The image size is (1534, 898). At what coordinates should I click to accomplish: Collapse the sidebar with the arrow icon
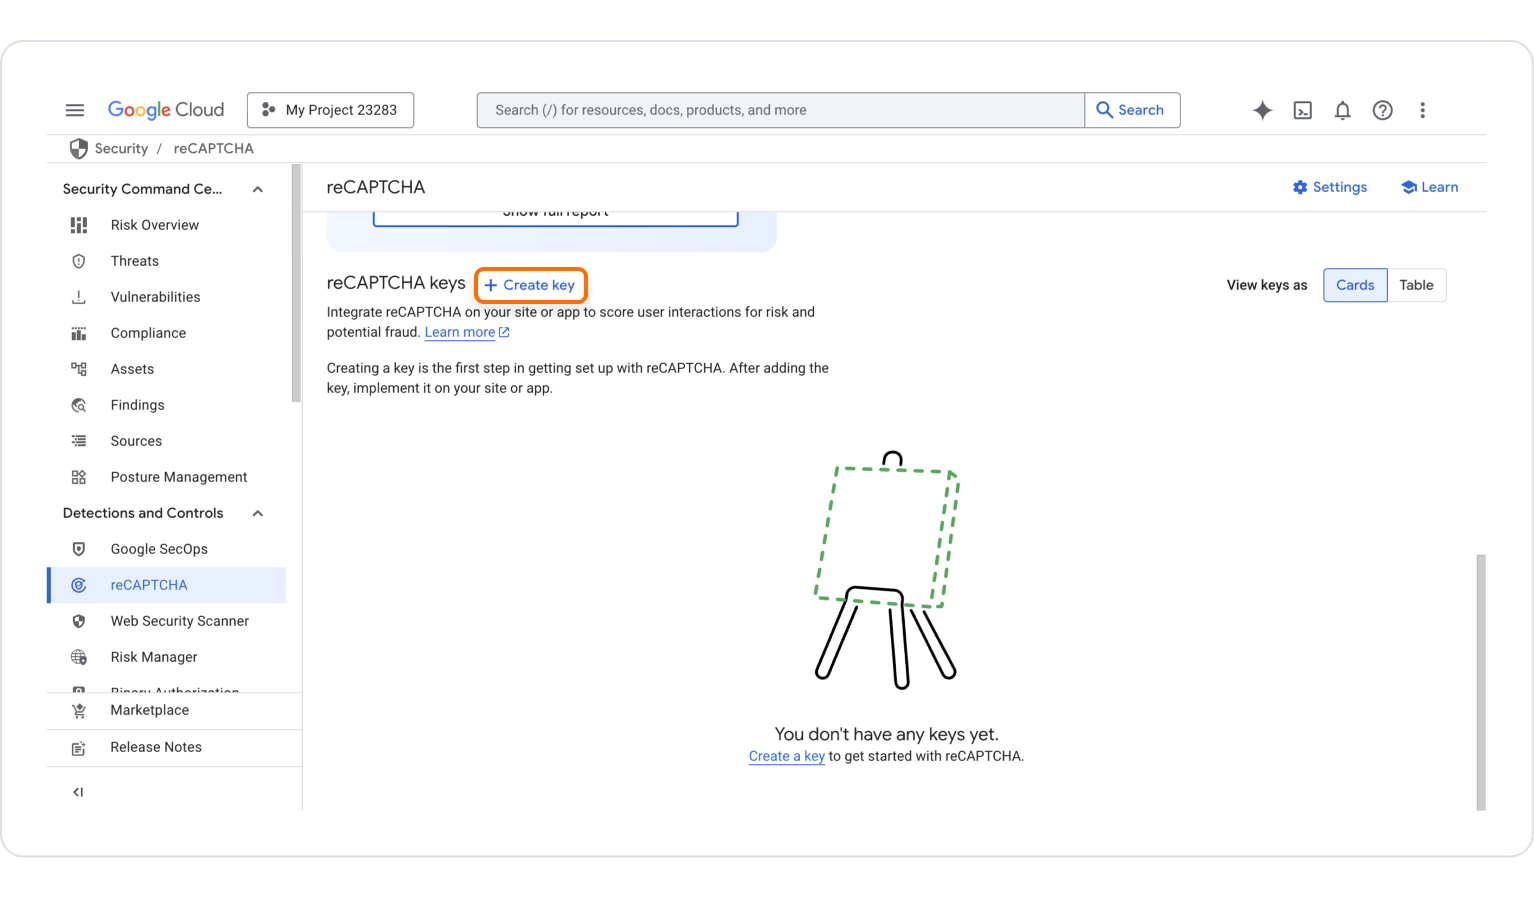click(x=78, y=792)
